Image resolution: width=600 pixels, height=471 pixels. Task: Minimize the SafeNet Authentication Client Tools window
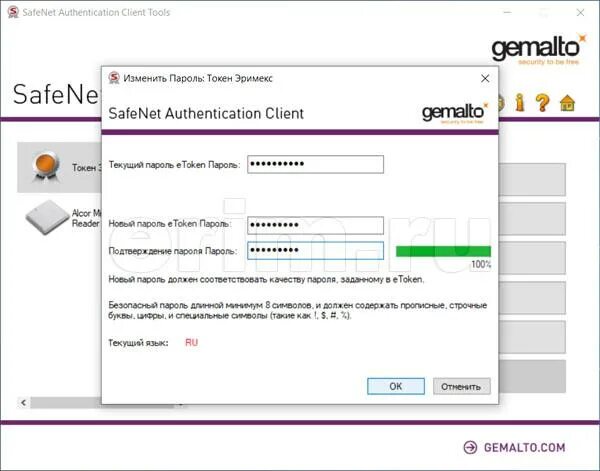507,13
